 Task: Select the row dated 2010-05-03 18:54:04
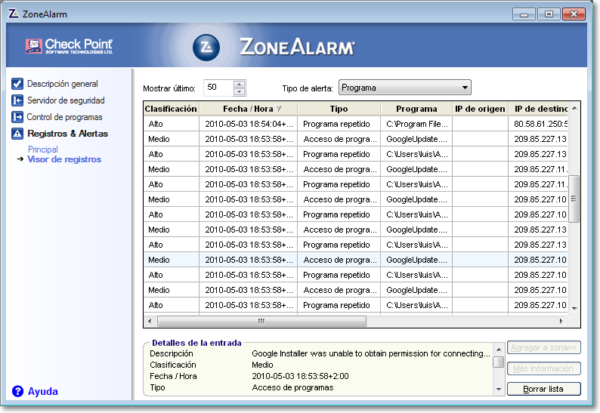pos(356,124)
